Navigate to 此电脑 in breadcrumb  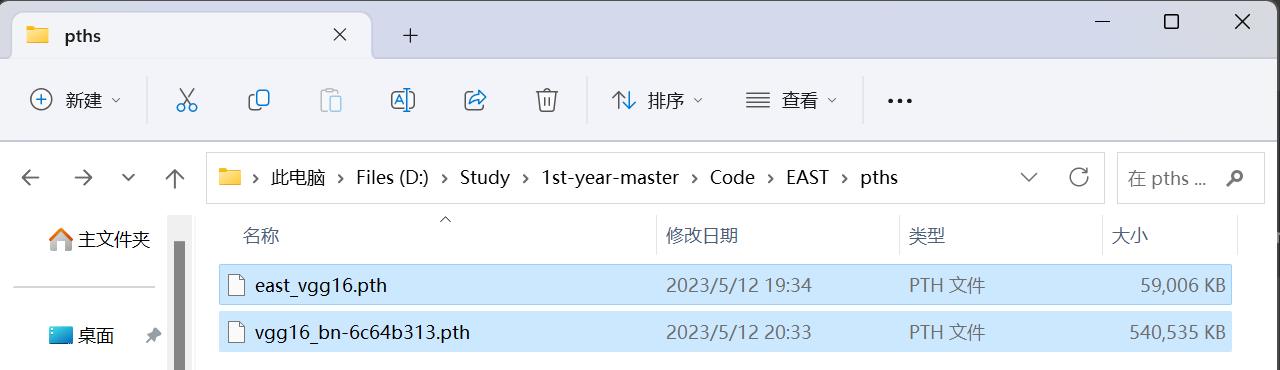[x=298, y=178]
